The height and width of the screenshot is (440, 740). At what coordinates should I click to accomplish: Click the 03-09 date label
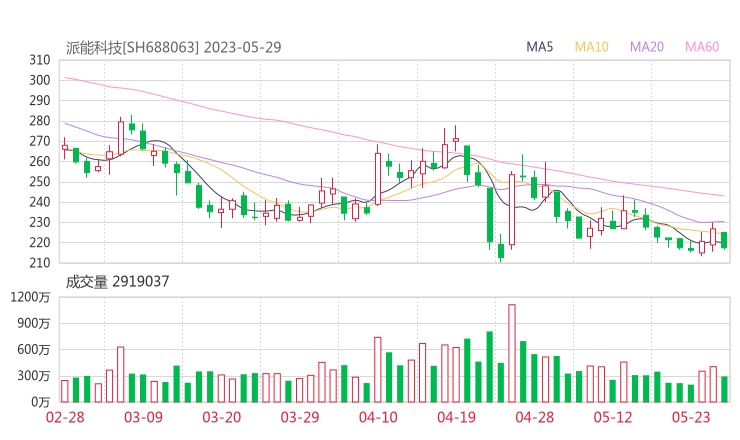(x=143, y=417)
